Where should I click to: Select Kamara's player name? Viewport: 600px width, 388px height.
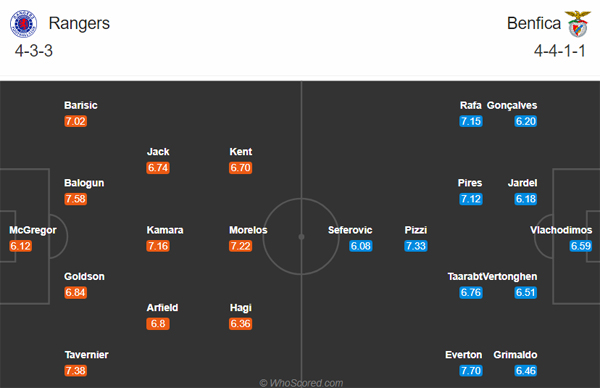[x=165, y=230]
